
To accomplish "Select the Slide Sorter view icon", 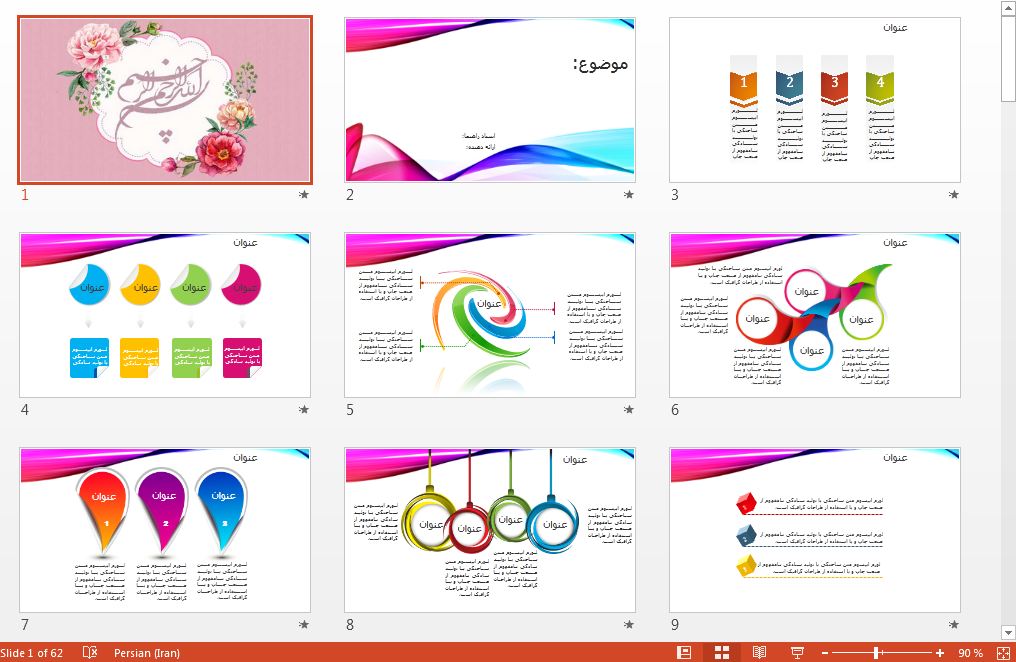I will tap(722, 653).
